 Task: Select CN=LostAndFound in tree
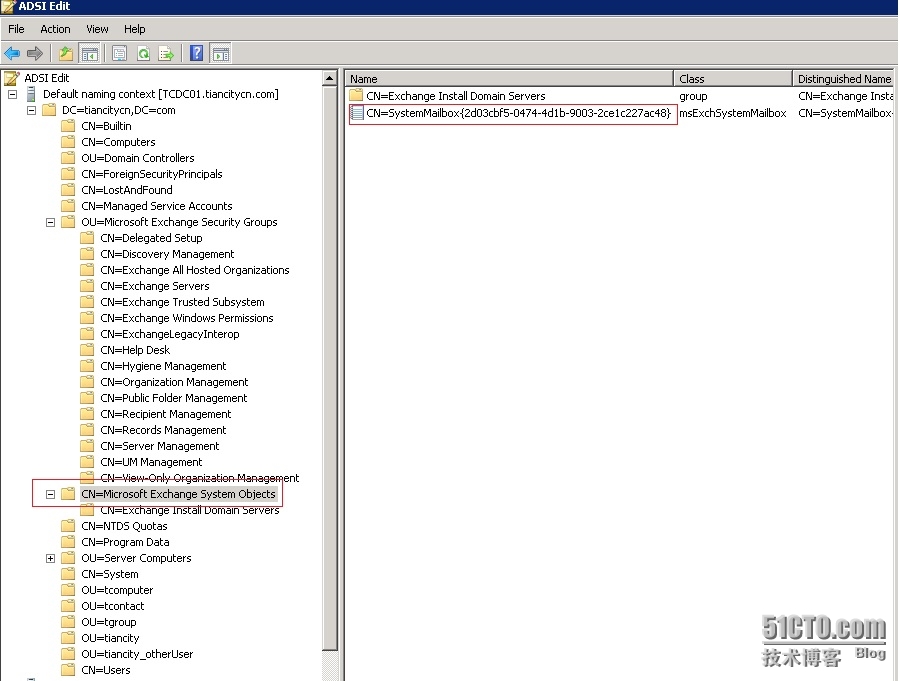pyautogui.click(x=127, y=190)
